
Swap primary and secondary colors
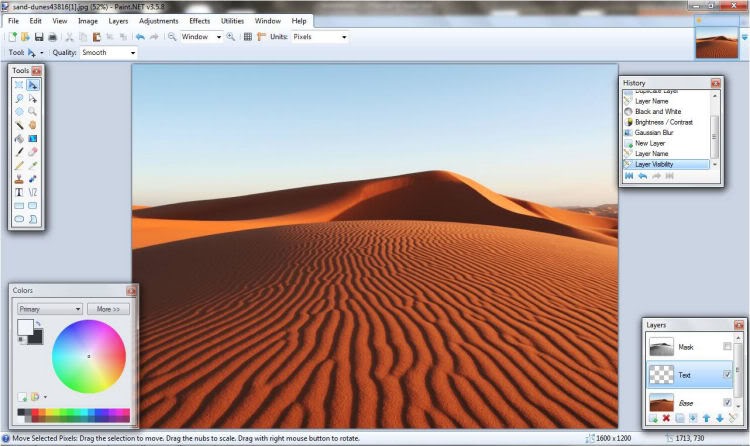click(x=38, y=324)
